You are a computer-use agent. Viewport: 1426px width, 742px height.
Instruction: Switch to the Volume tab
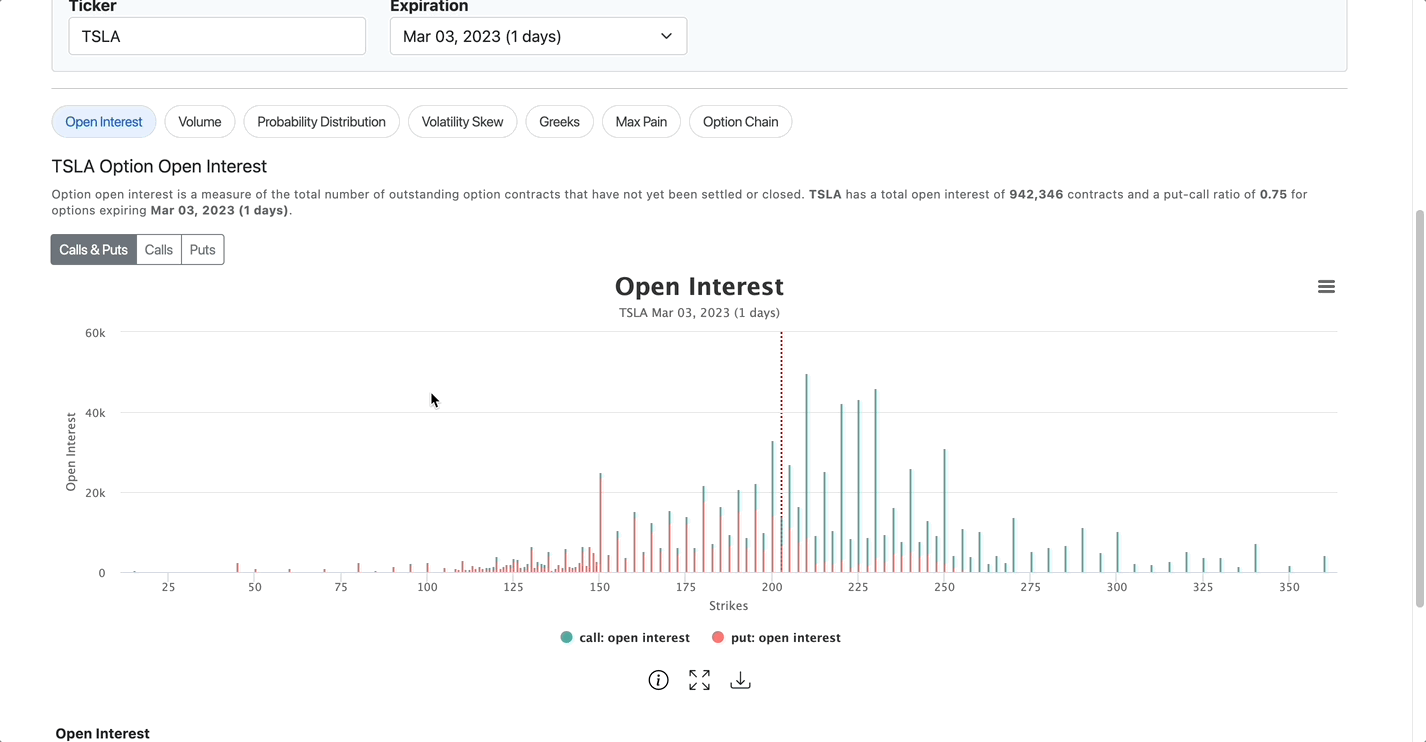click(x=199, y=121)
